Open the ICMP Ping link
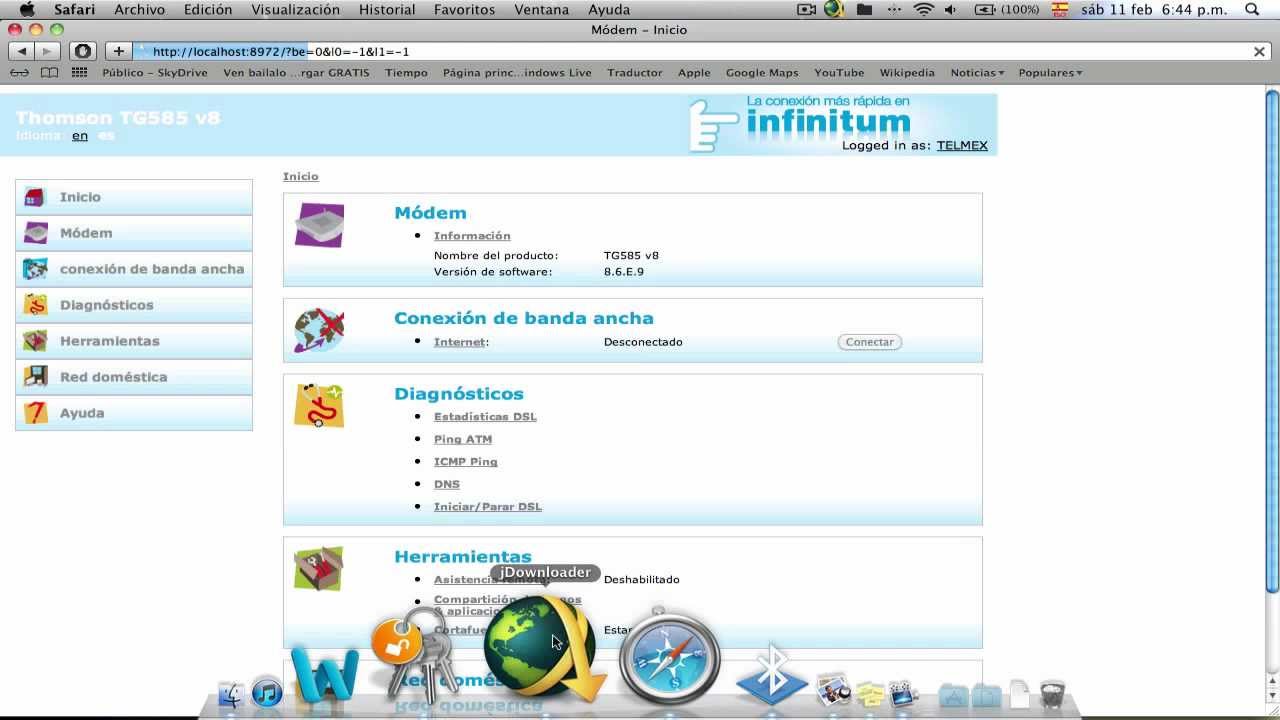This screenshot has width=1280, height=720. [466, 462]
